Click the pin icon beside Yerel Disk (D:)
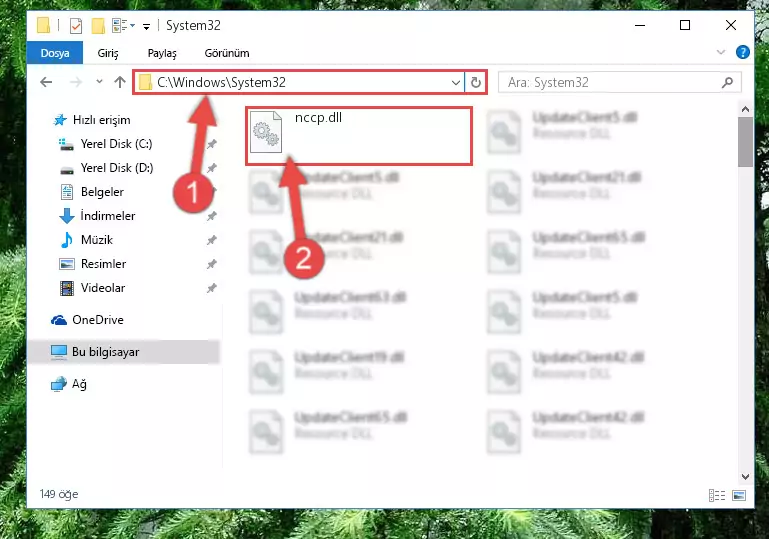The height and width of the screenshot is (539, 769). click(x=211, y=168)
